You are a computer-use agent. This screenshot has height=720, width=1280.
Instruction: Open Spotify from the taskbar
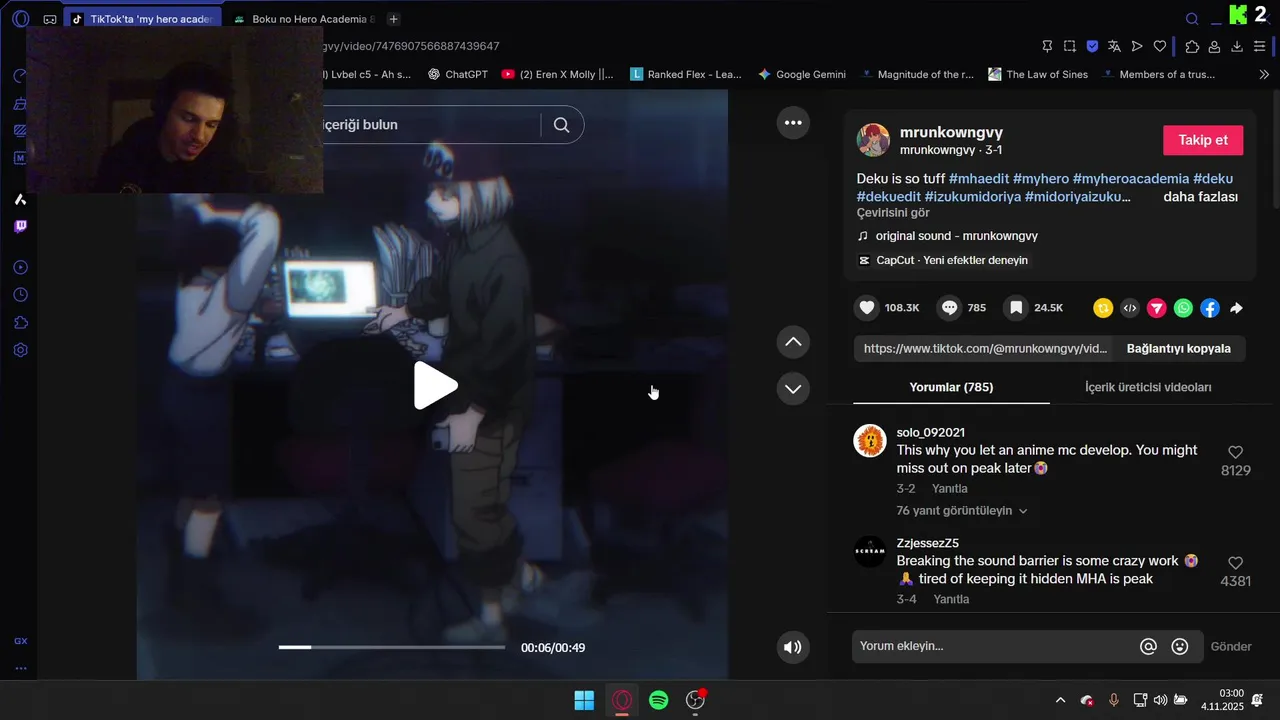[658, 700]
